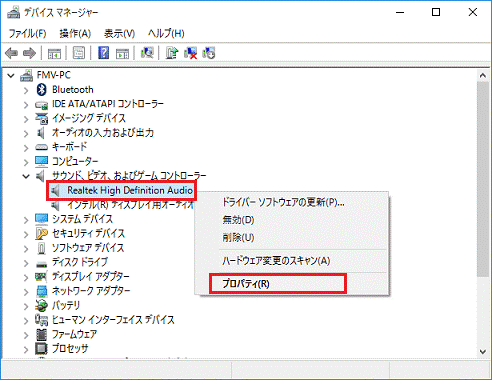This screenshot has width=492, height=380.
Task: Choose プロパティ(R) in context menu
Action: (246, 284)
